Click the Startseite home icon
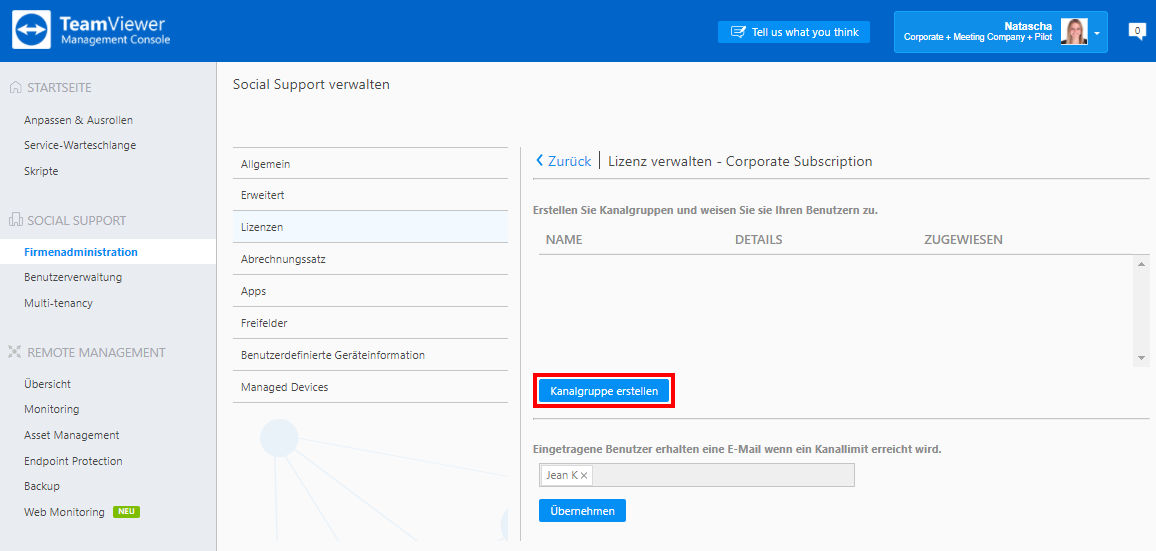Screen dimensions: 1156x551 pos(15,88)
